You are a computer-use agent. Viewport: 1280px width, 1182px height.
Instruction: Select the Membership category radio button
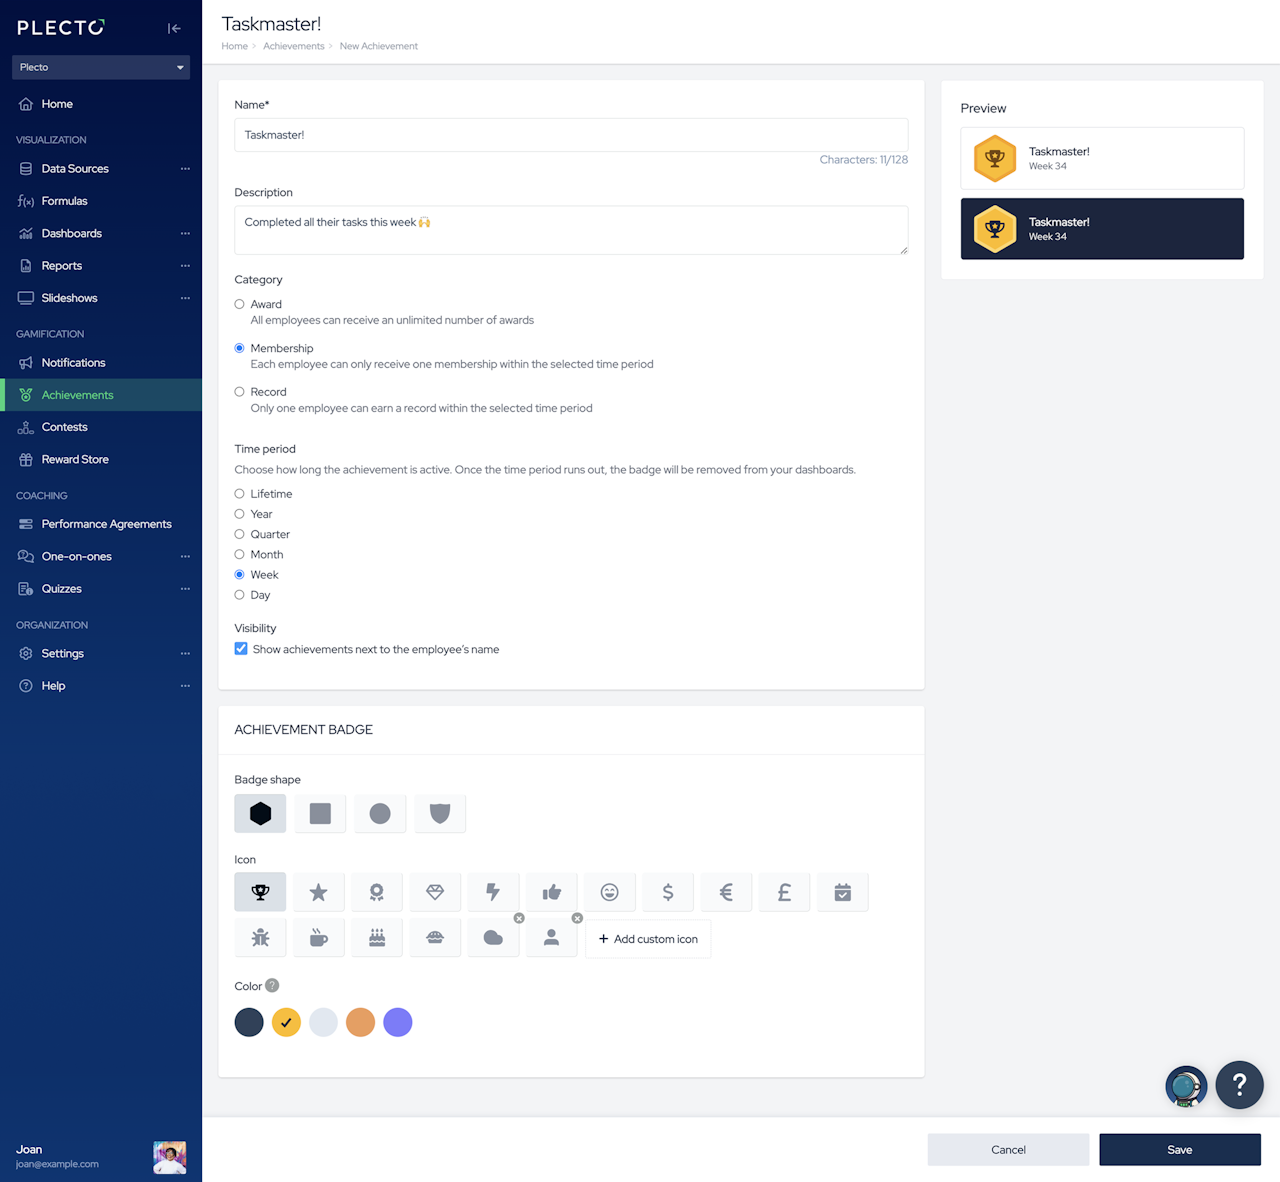pos(239,348)
